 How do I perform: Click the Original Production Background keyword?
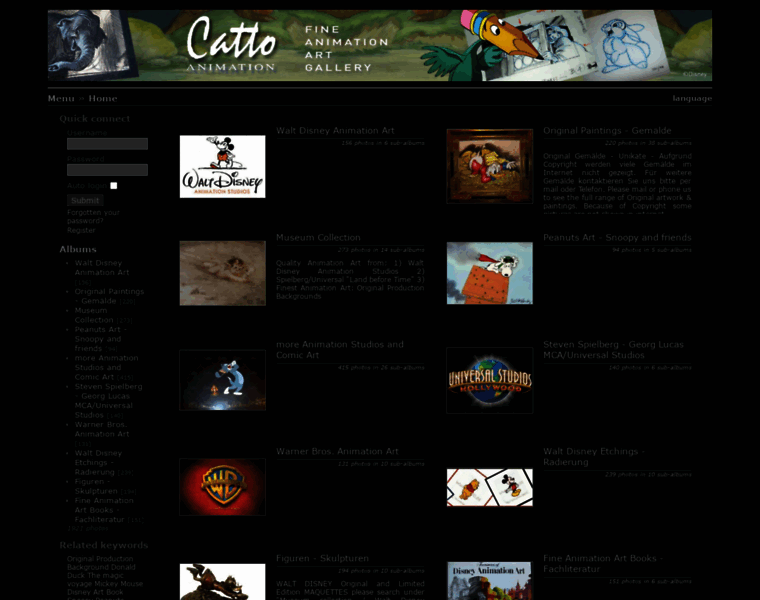click(x=101, y=563)
